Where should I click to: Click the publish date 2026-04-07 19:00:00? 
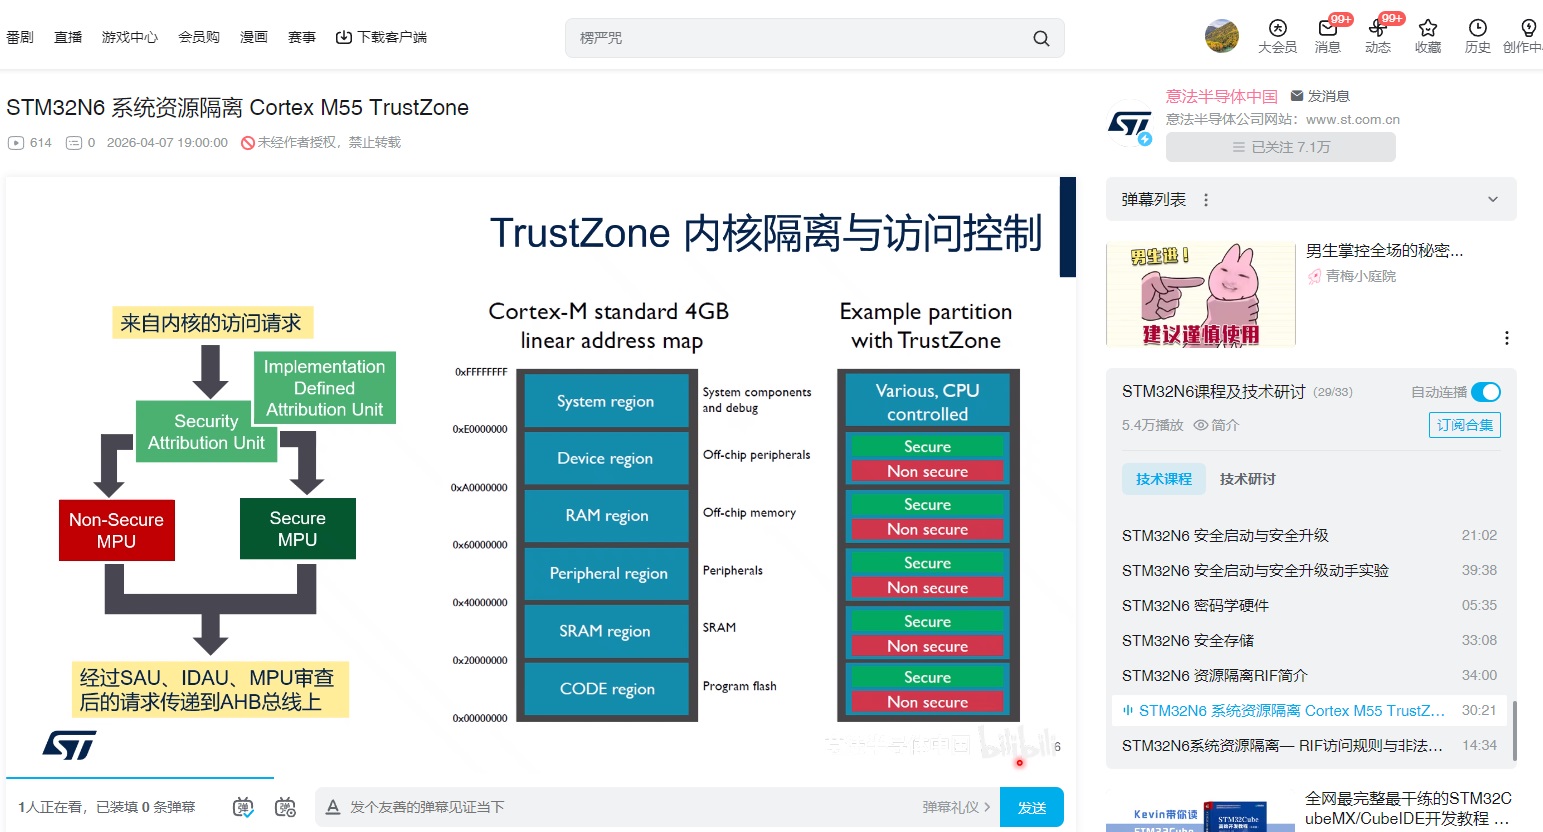pos(167,143)
